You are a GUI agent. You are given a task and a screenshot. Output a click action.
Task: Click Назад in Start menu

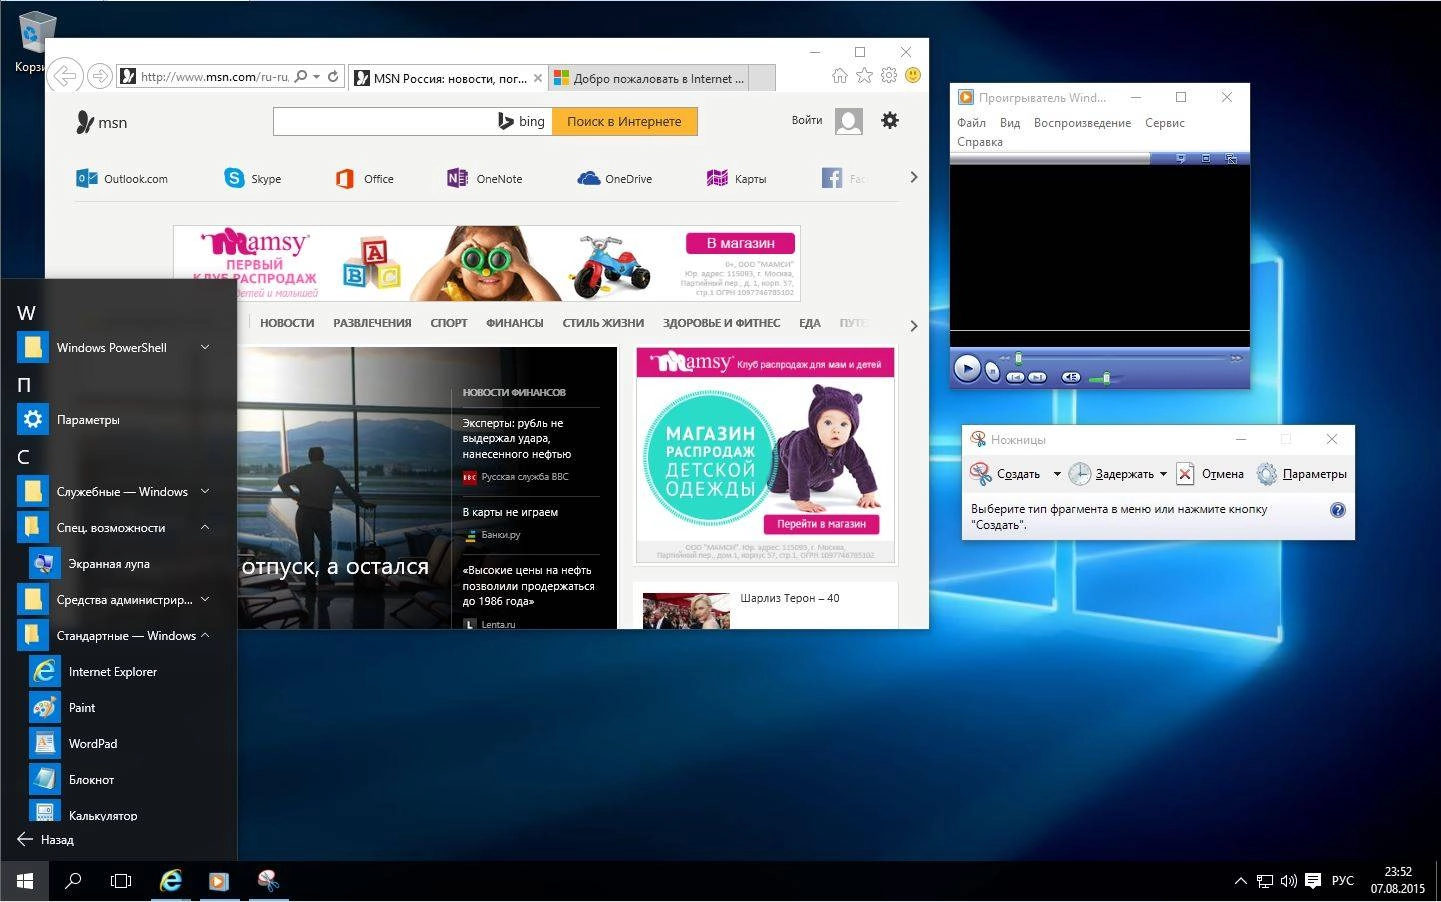pyautogui.click(x=46, y=840)
